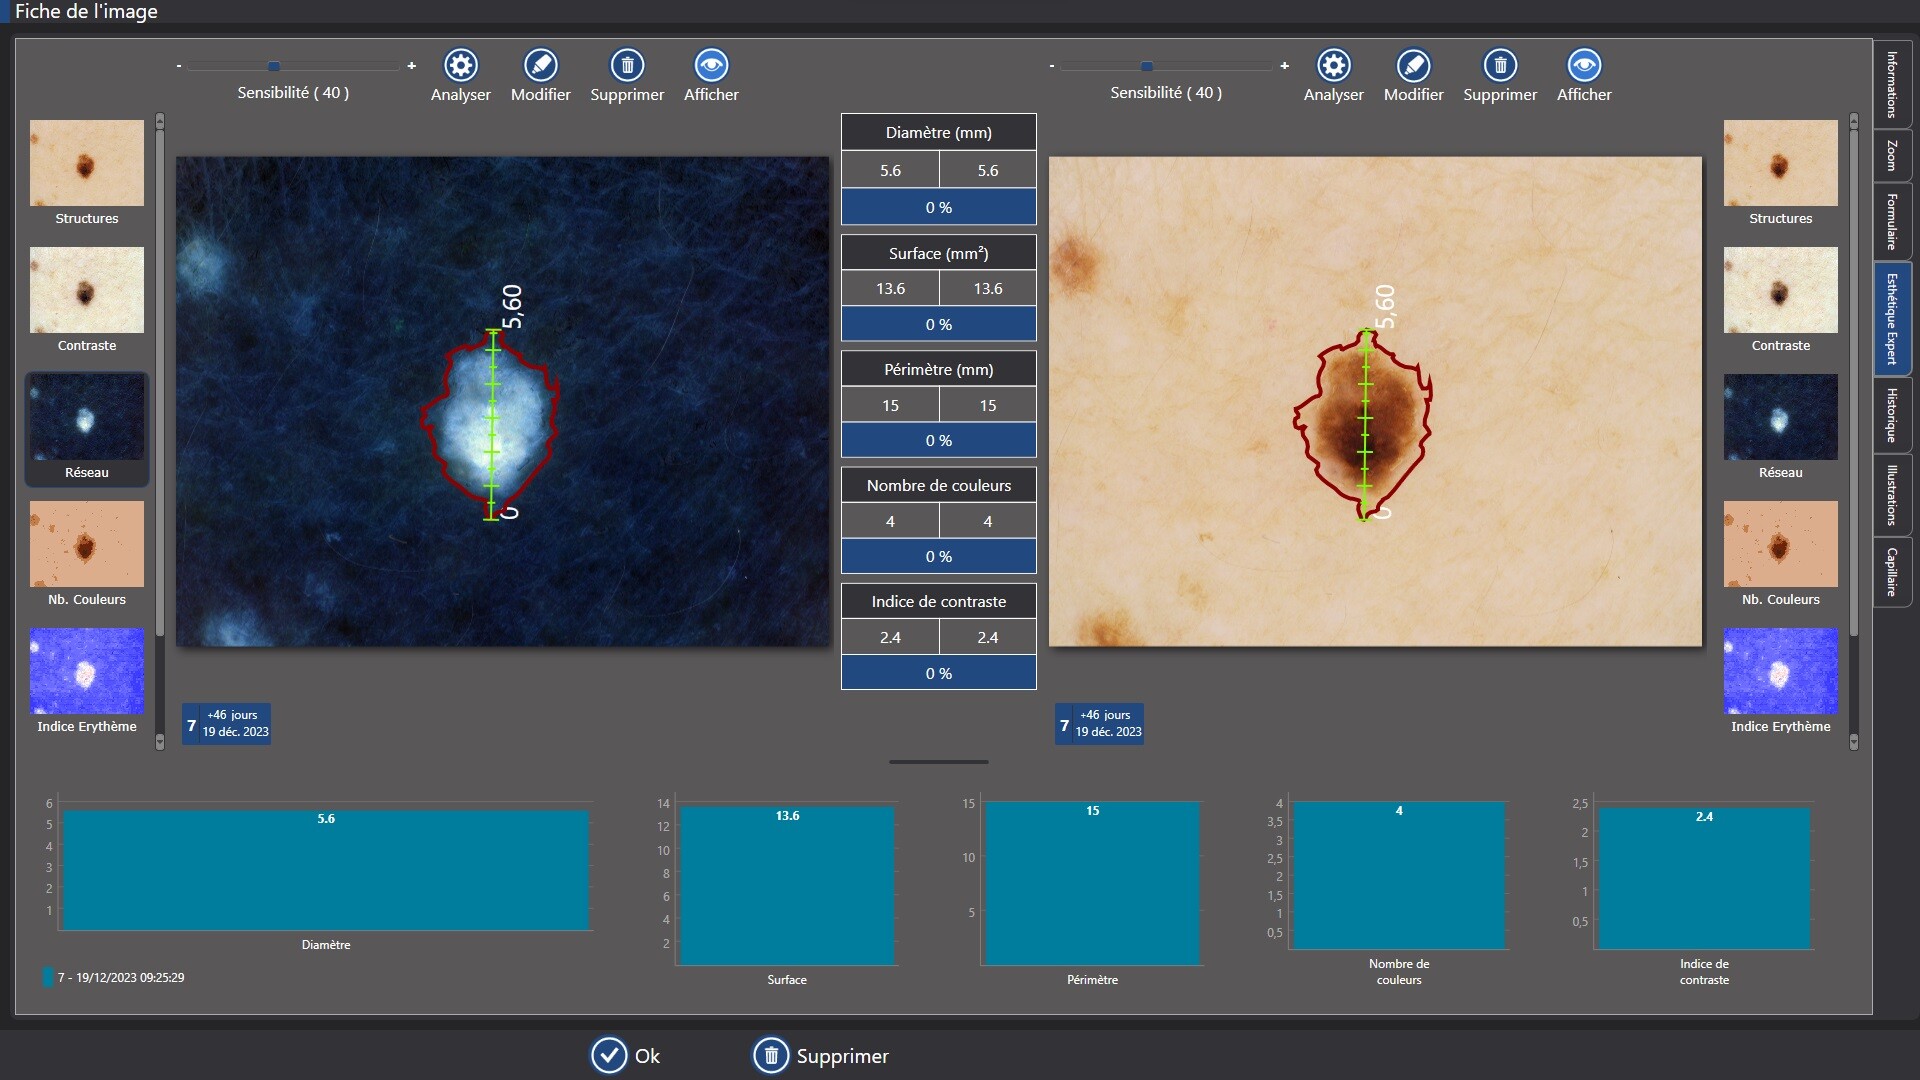Enable the right image contour display via Afficher
Screen dimensions: 1920x1080
click(1585, 64)
